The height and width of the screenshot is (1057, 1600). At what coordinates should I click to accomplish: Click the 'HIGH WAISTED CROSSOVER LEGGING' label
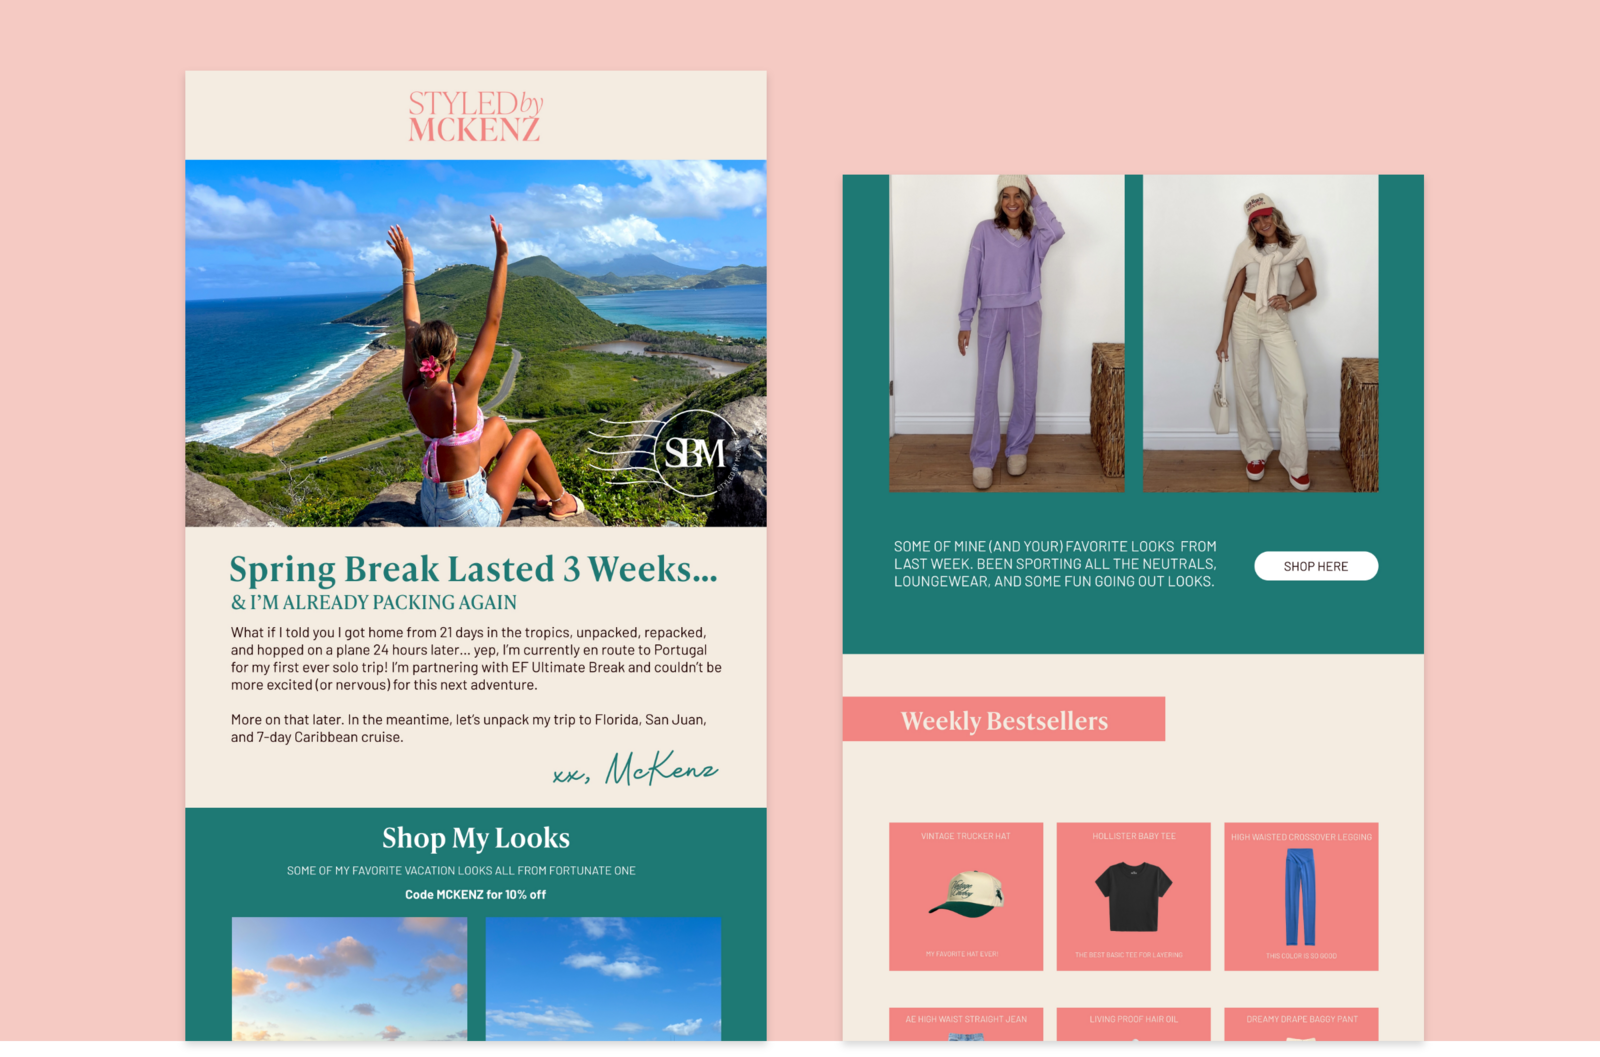click(1301, 837)
